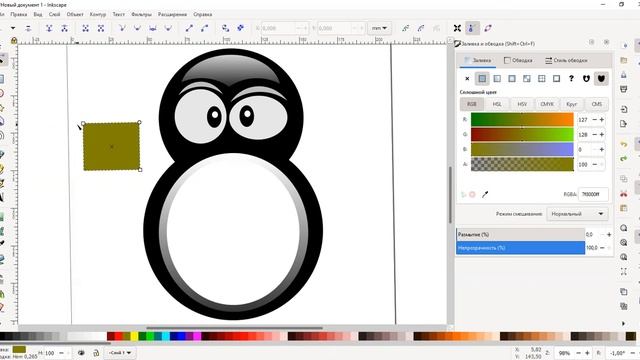Image resolution: width=640 pixels, height=360 pixels.
Task: Open the Правка menu
Action: coord(19,14)
